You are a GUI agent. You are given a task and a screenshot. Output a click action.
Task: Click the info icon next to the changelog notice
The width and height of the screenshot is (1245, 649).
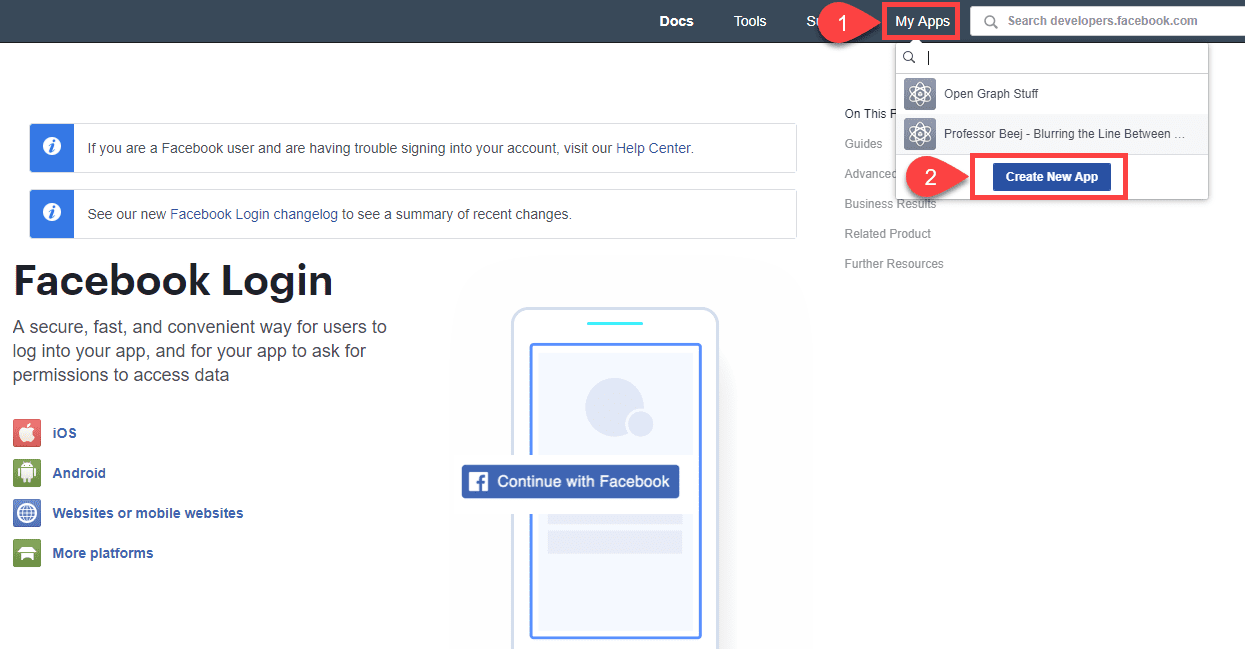(51, 213)
